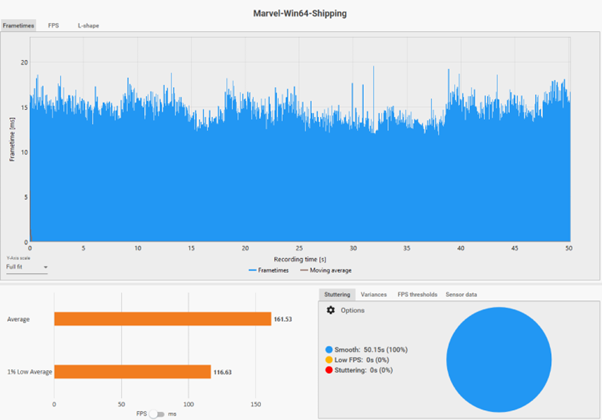Open the Options gear icon

pos(331,310)
